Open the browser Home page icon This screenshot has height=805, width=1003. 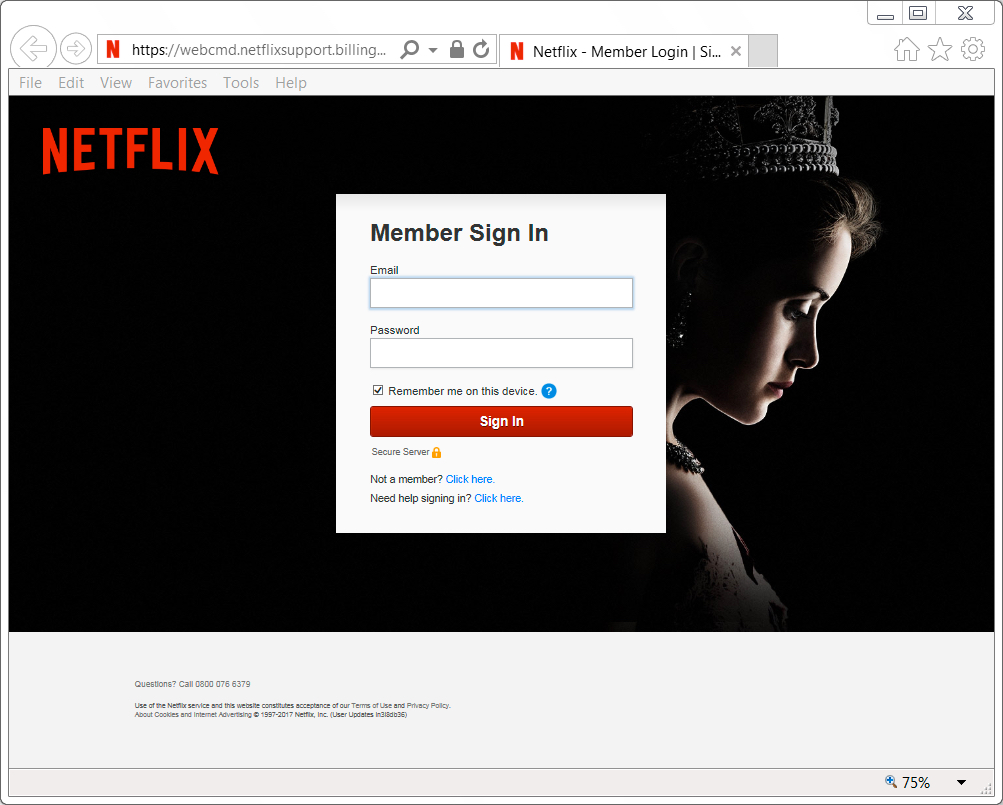click(906, 49)
